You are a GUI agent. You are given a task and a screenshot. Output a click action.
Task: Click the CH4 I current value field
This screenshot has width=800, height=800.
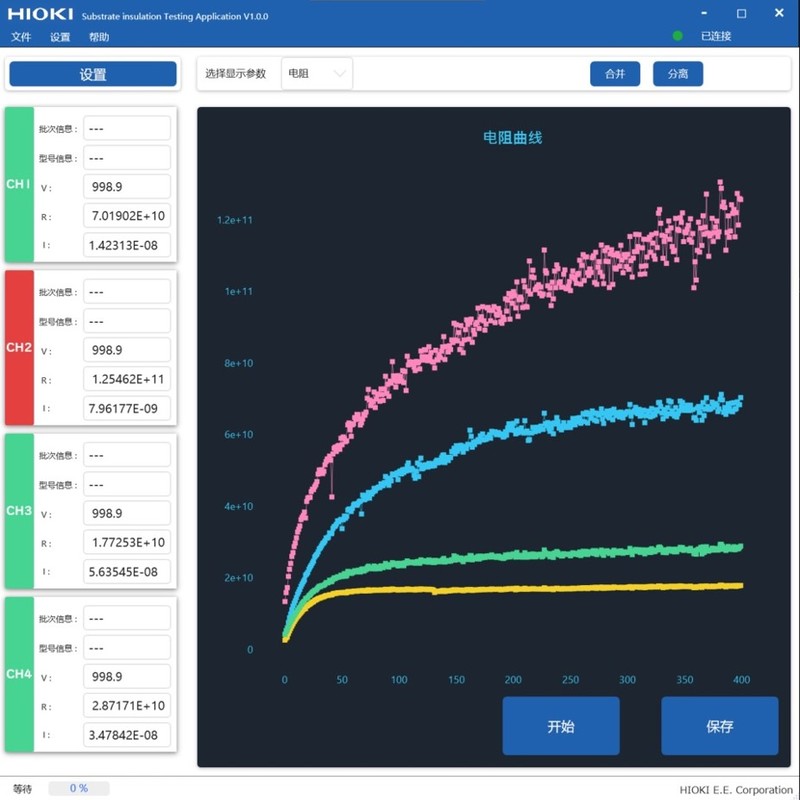click(x=126, y=735)
